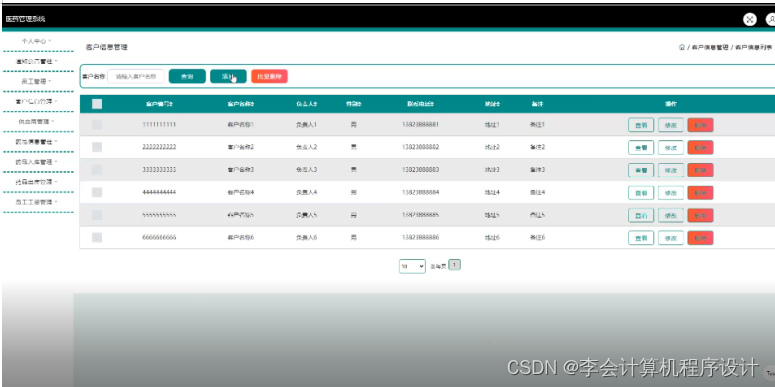The width and height of the screenshot is (775, 387).
Task: Toggle fullscreen with the top-bar expand icon
Action: (x=750, y=19)
